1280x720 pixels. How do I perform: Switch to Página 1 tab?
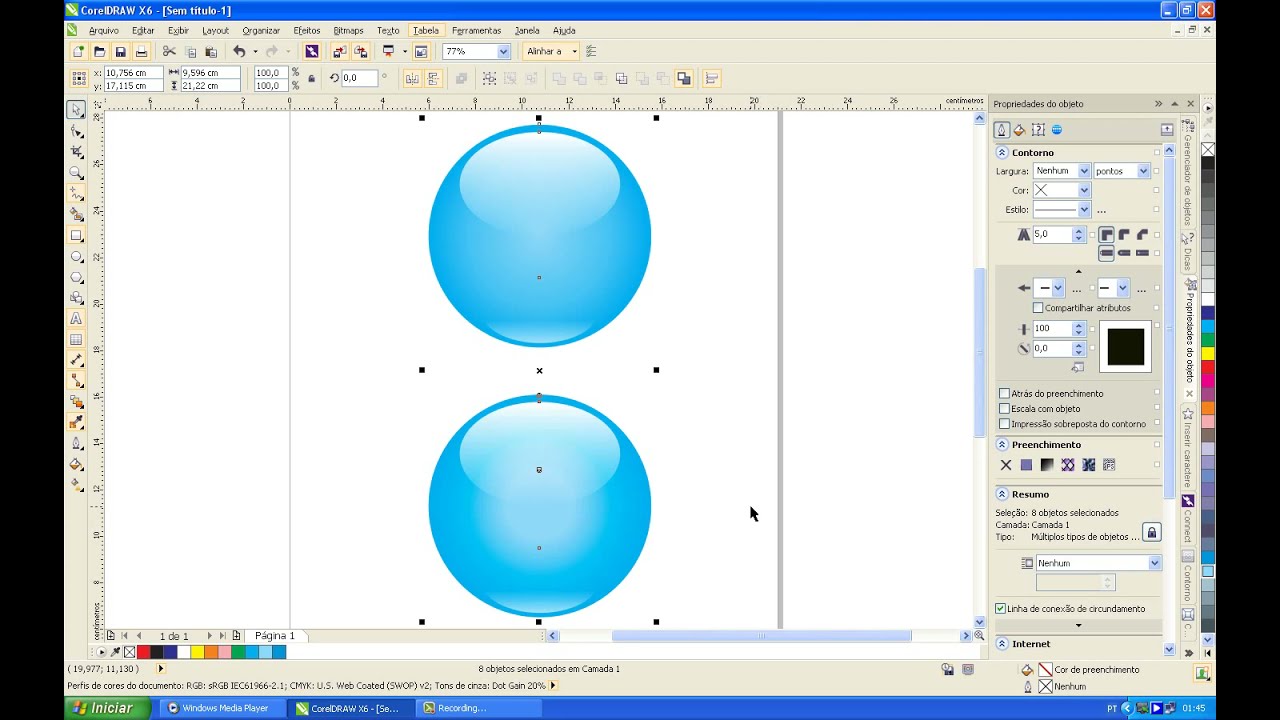click(x=275, y=635)
